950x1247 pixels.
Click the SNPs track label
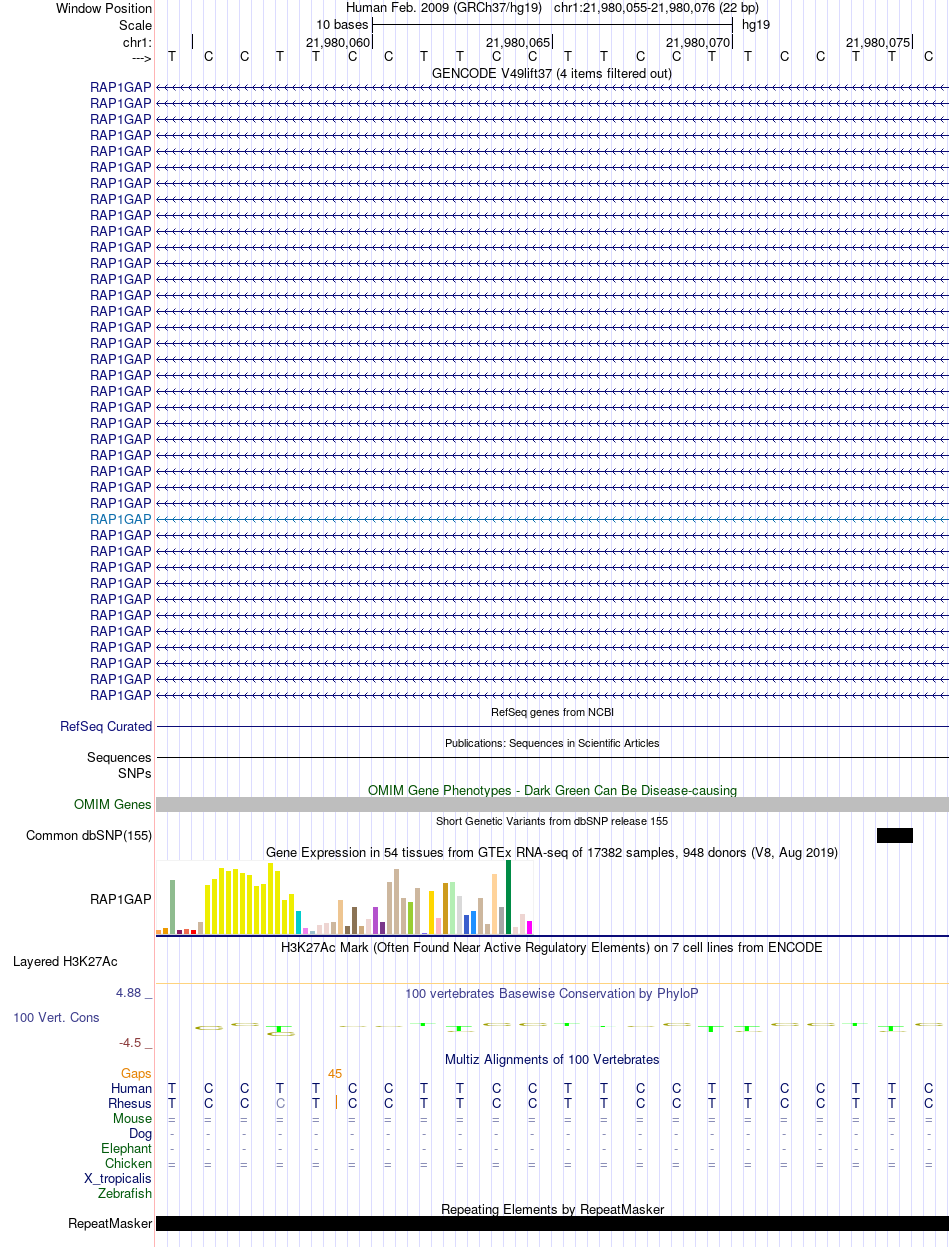(135, 773)
